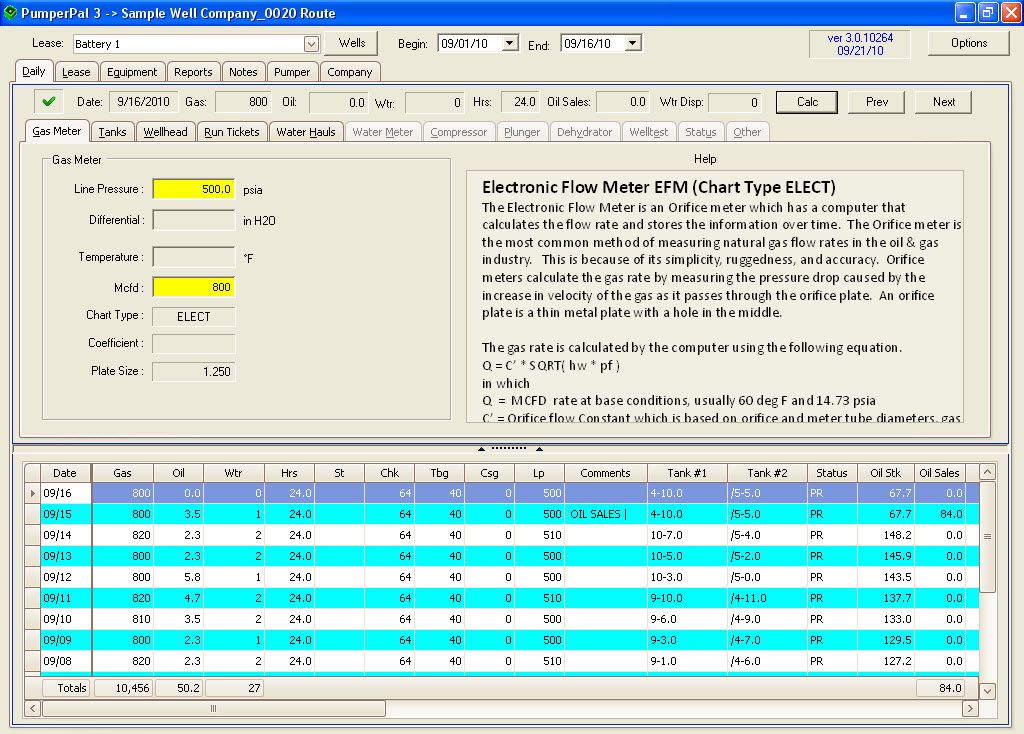Image resolution: width=1024 pixels, height=734 pixels.
Task: Select the Wellhead sub-tab
Action: 165,132
